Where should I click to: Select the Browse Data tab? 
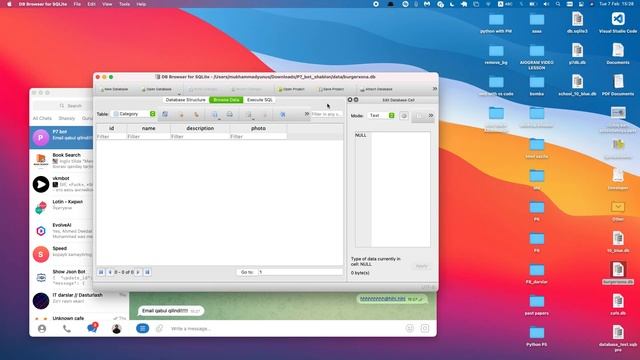point(226,100)
